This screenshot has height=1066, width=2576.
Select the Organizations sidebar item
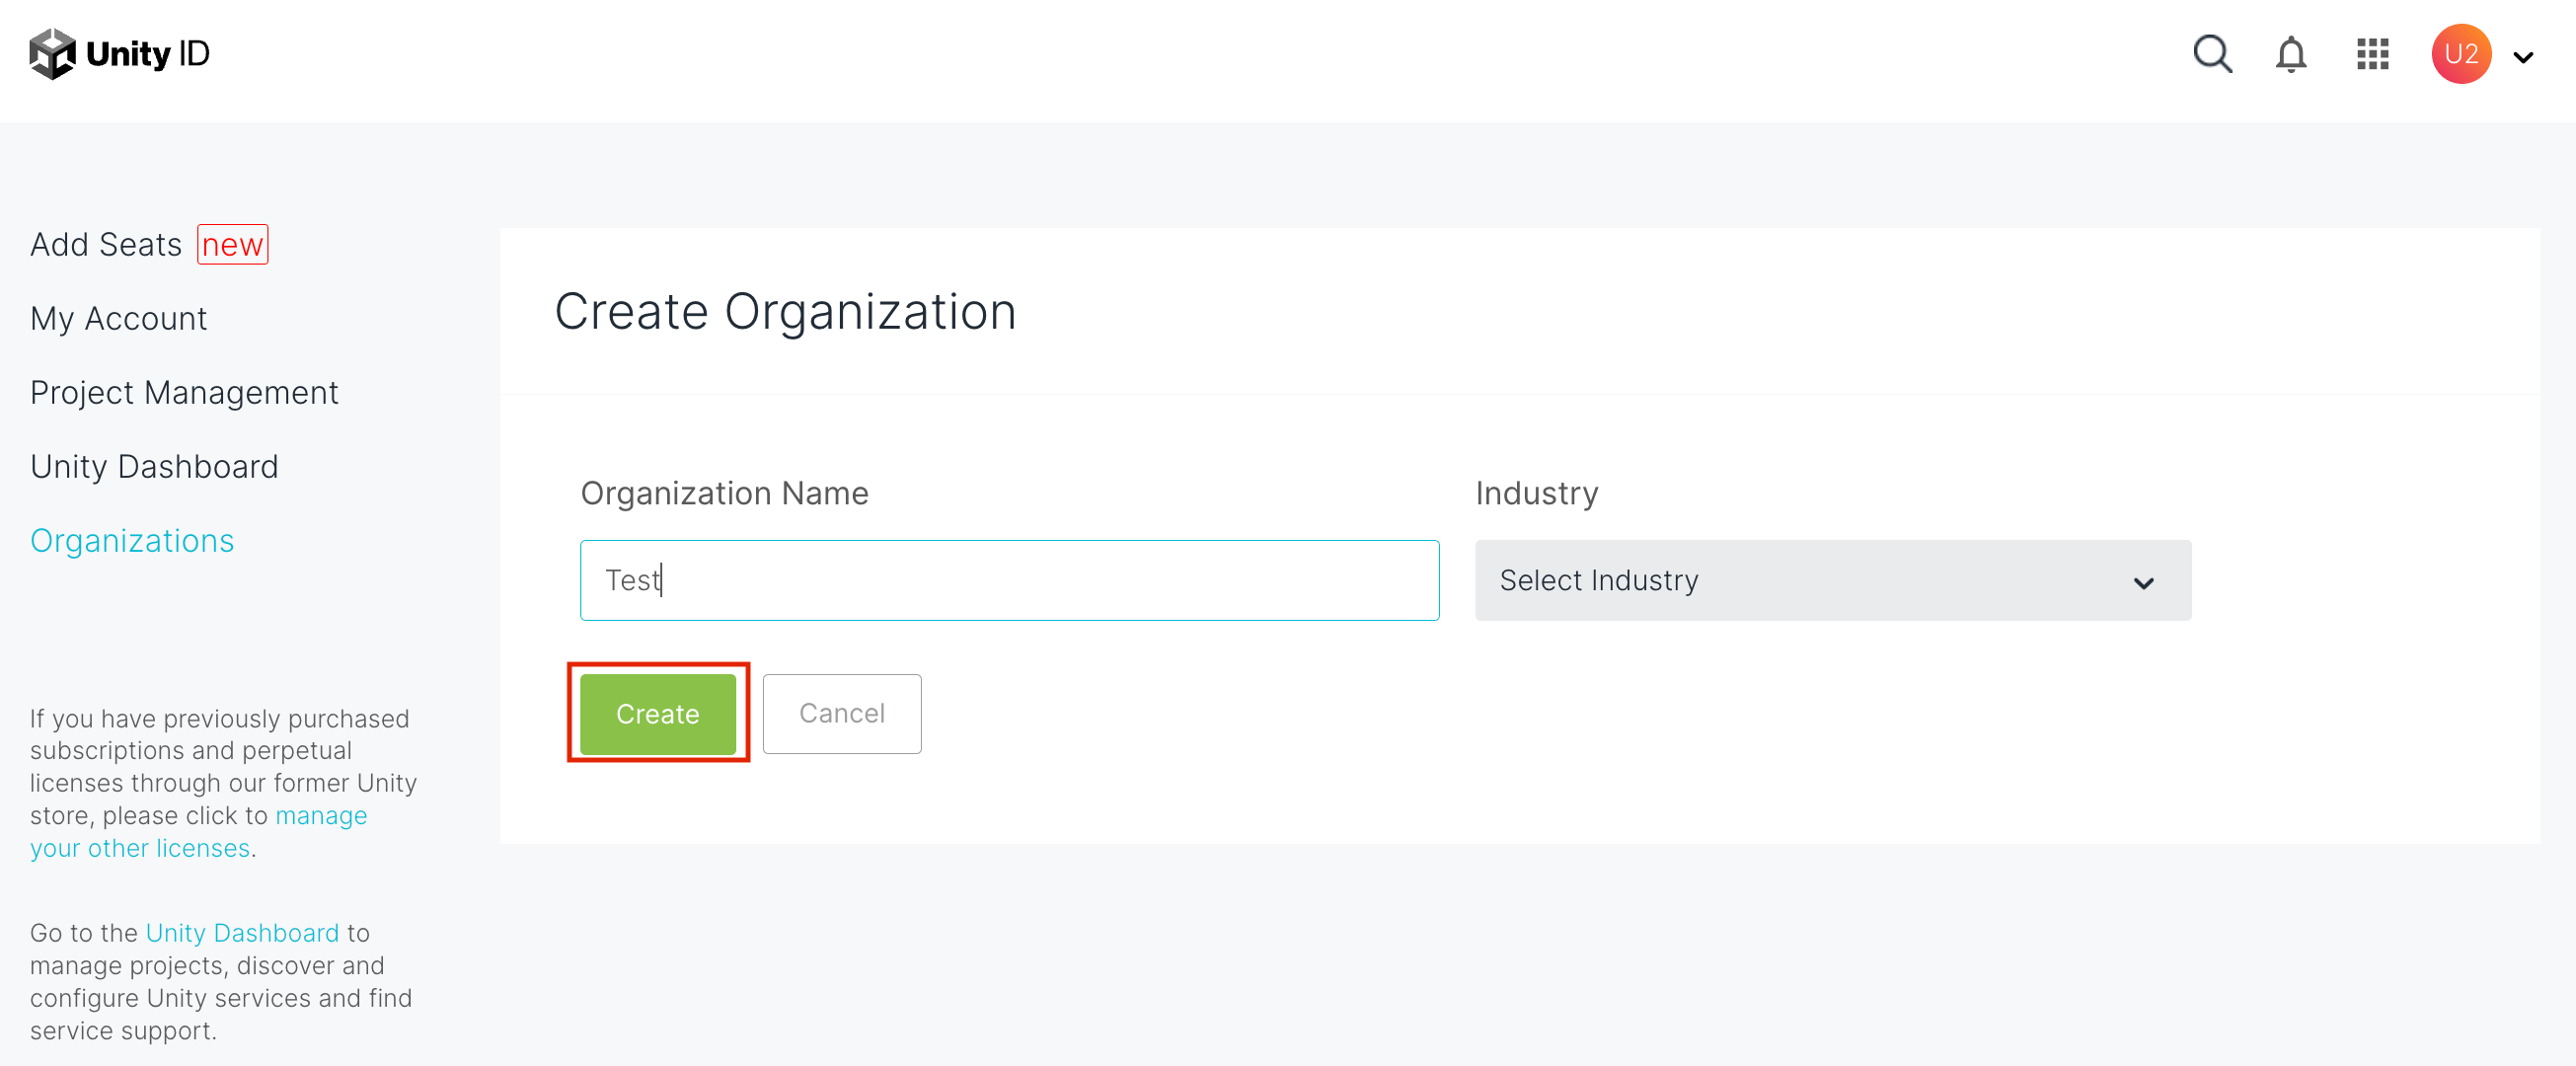click(132, 540)
